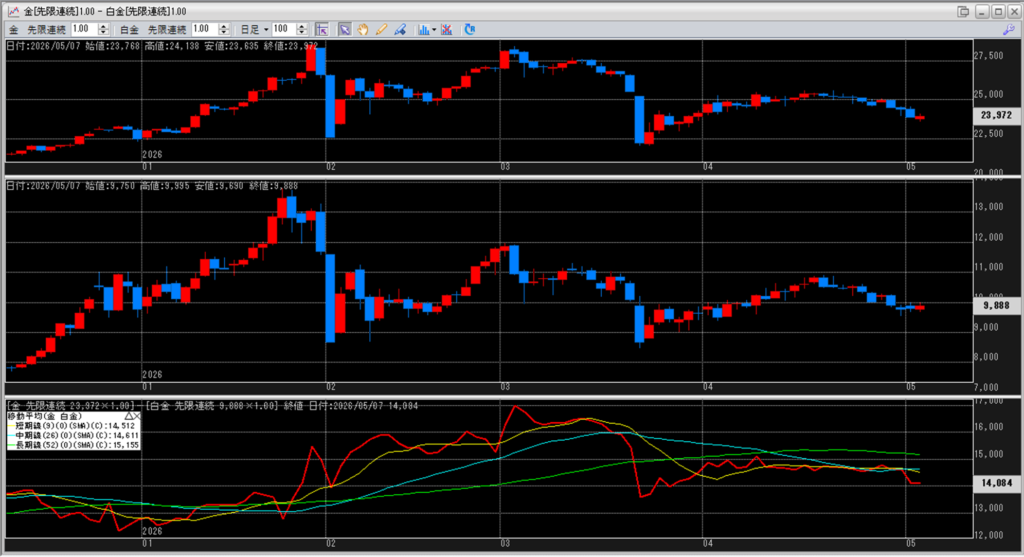The height and width of the screenshot is (557, 1024).
Task: Close the moving average legend box
Action: 136,416
